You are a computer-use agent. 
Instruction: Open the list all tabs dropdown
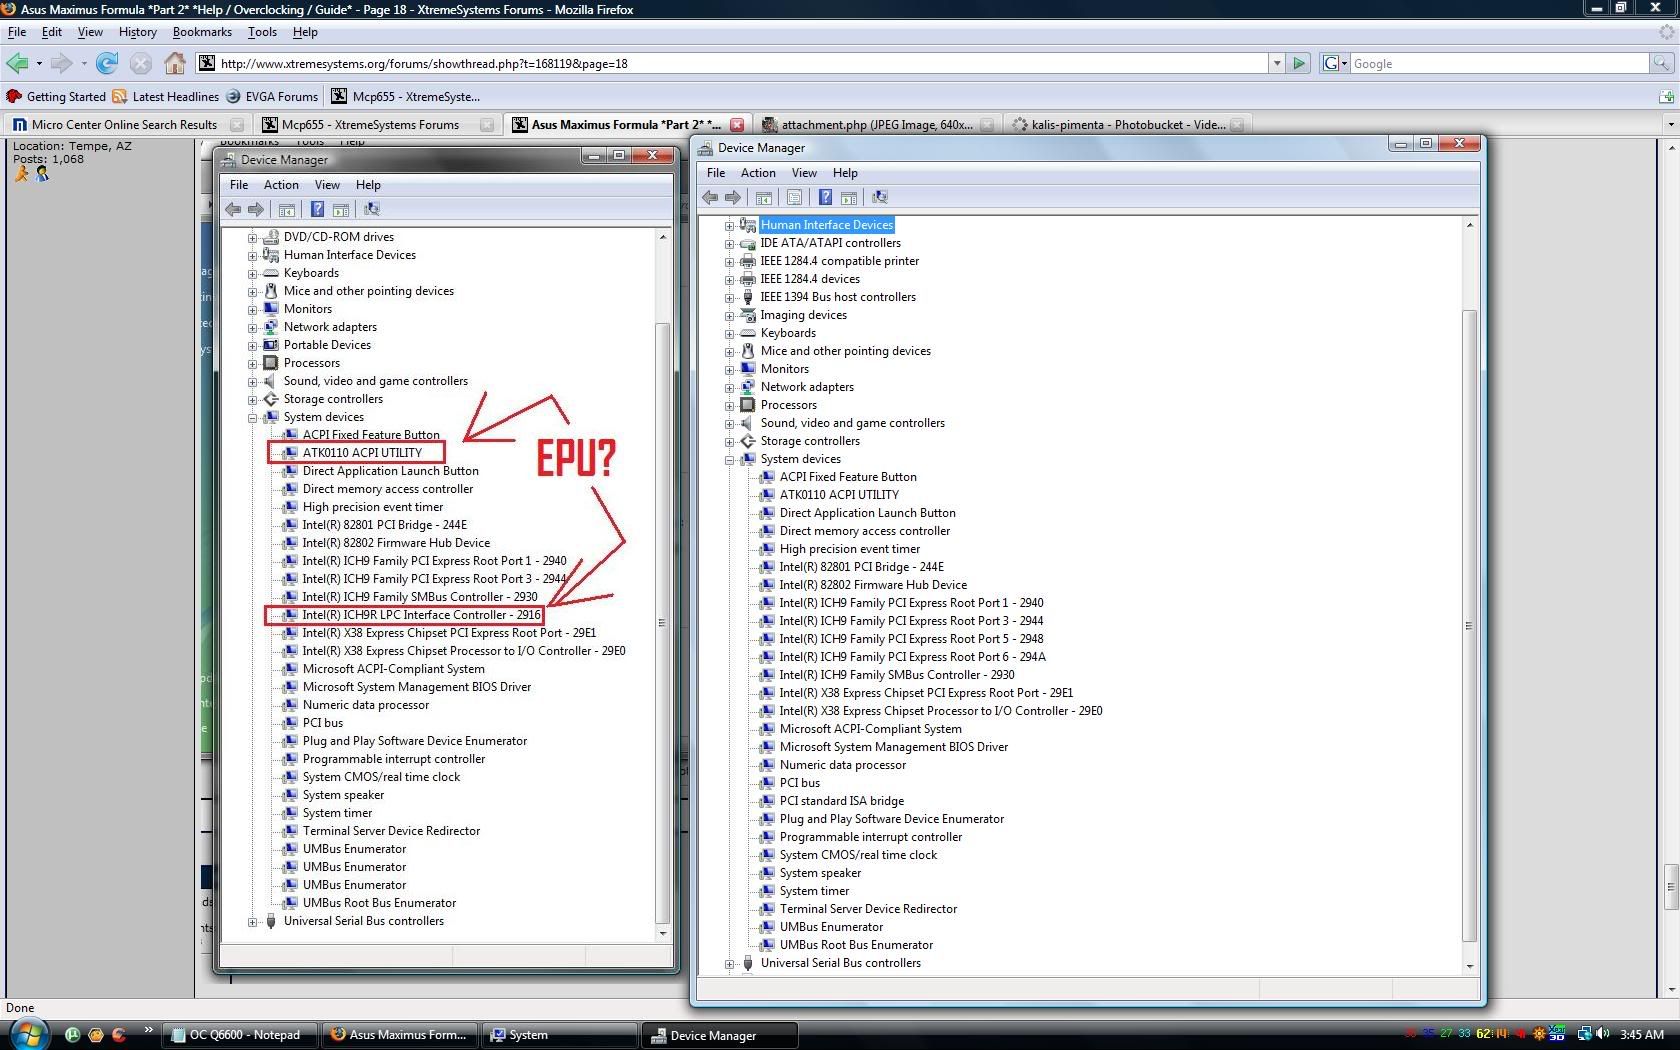pyautogui.click(x=1670, y=125)
